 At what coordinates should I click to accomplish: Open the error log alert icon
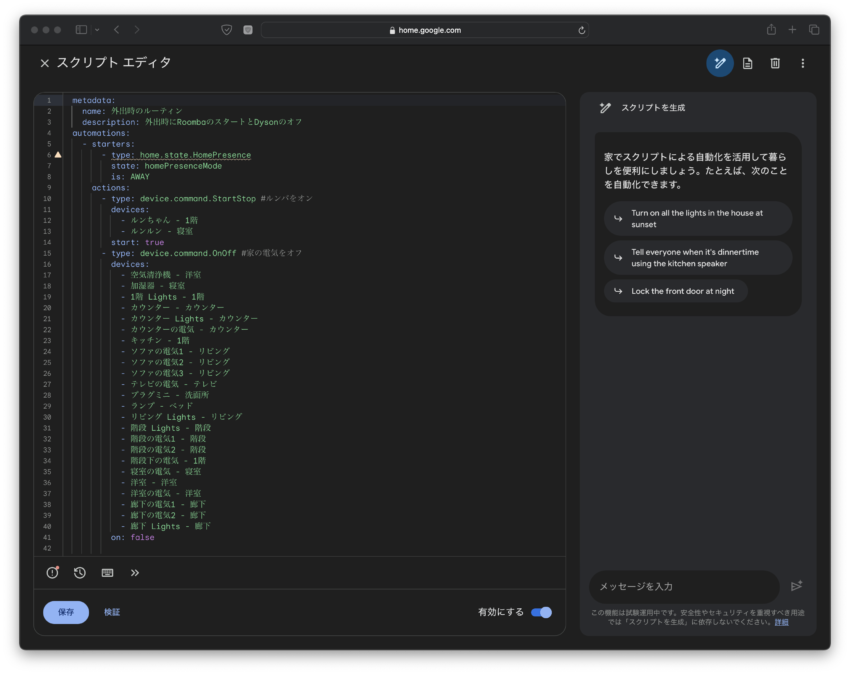tap(53, 573)
